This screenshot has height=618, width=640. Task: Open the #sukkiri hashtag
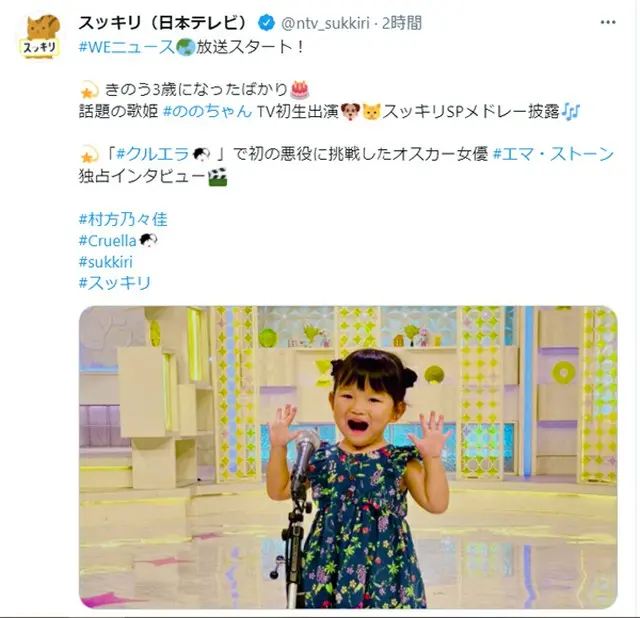click(x=106, y=262)
